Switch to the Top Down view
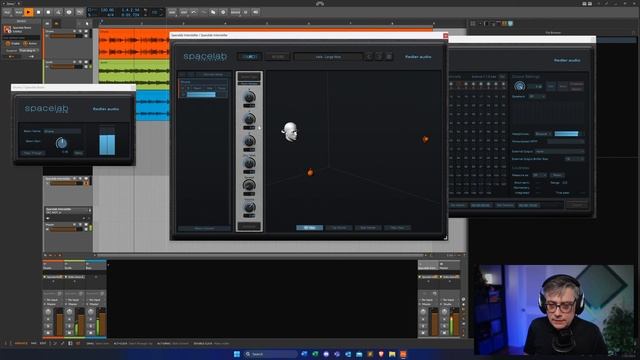 click(339, 228)
